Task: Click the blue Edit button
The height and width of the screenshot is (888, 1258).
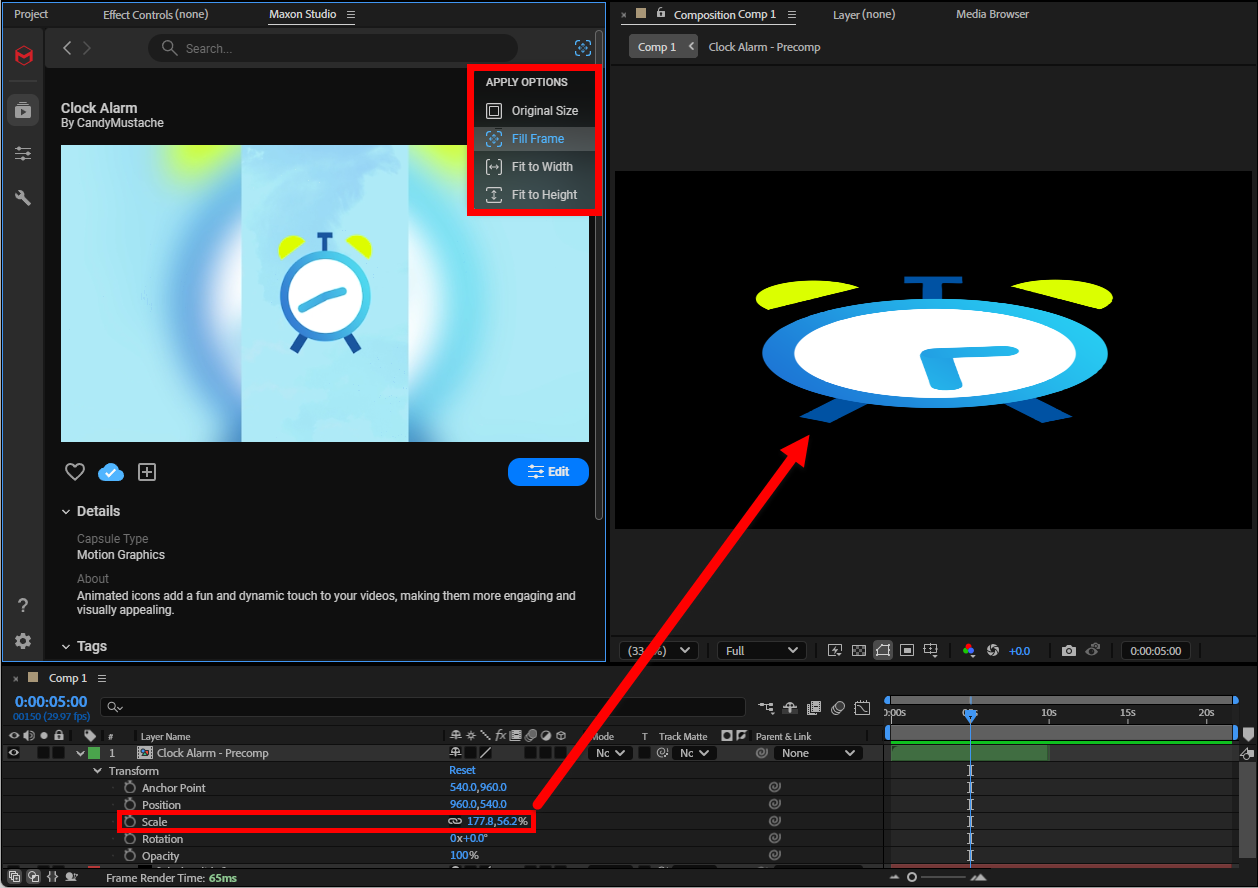Action: (x=548, y=472)
